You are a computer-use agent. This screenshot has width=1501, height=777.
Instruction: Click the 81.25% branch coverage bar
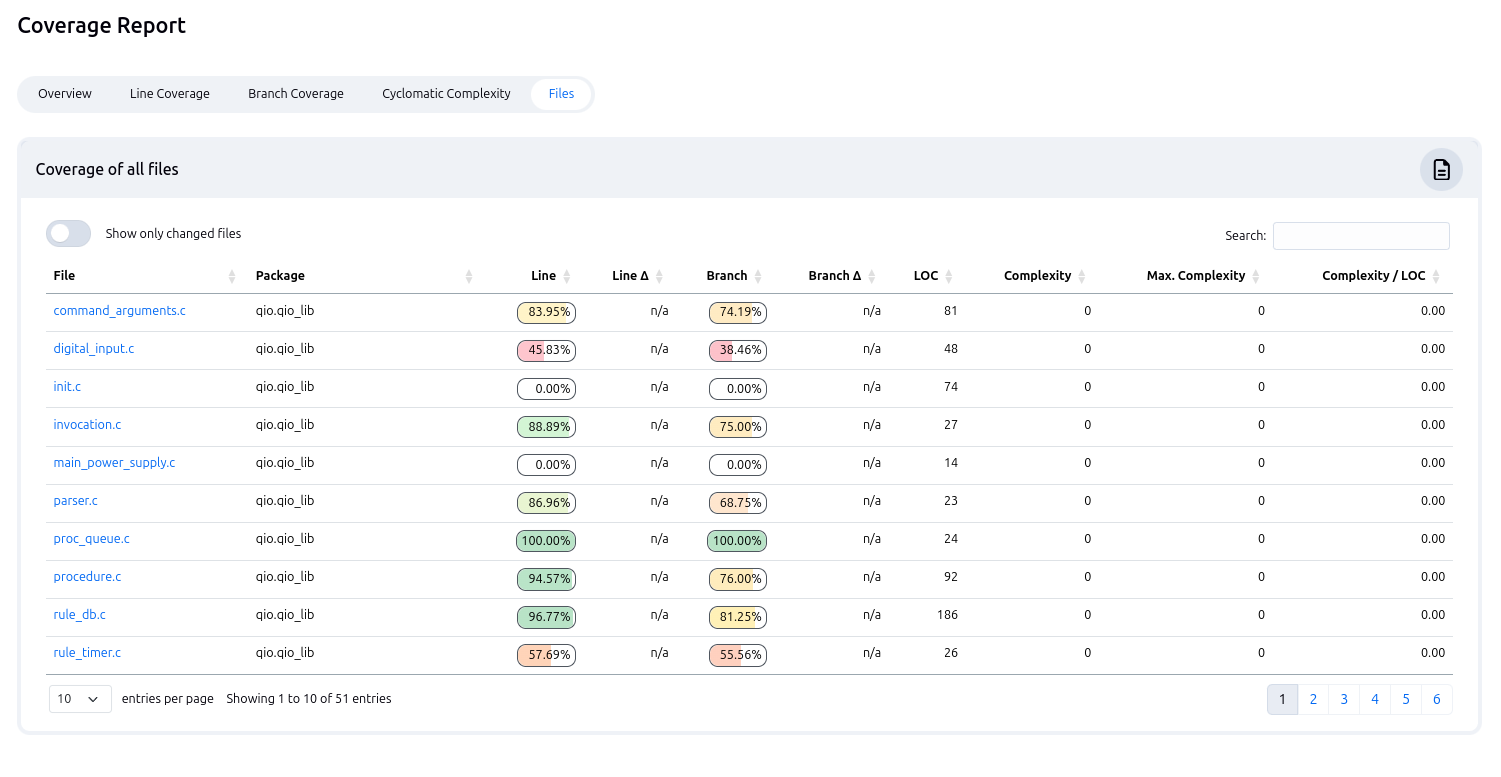click(737, 616)
